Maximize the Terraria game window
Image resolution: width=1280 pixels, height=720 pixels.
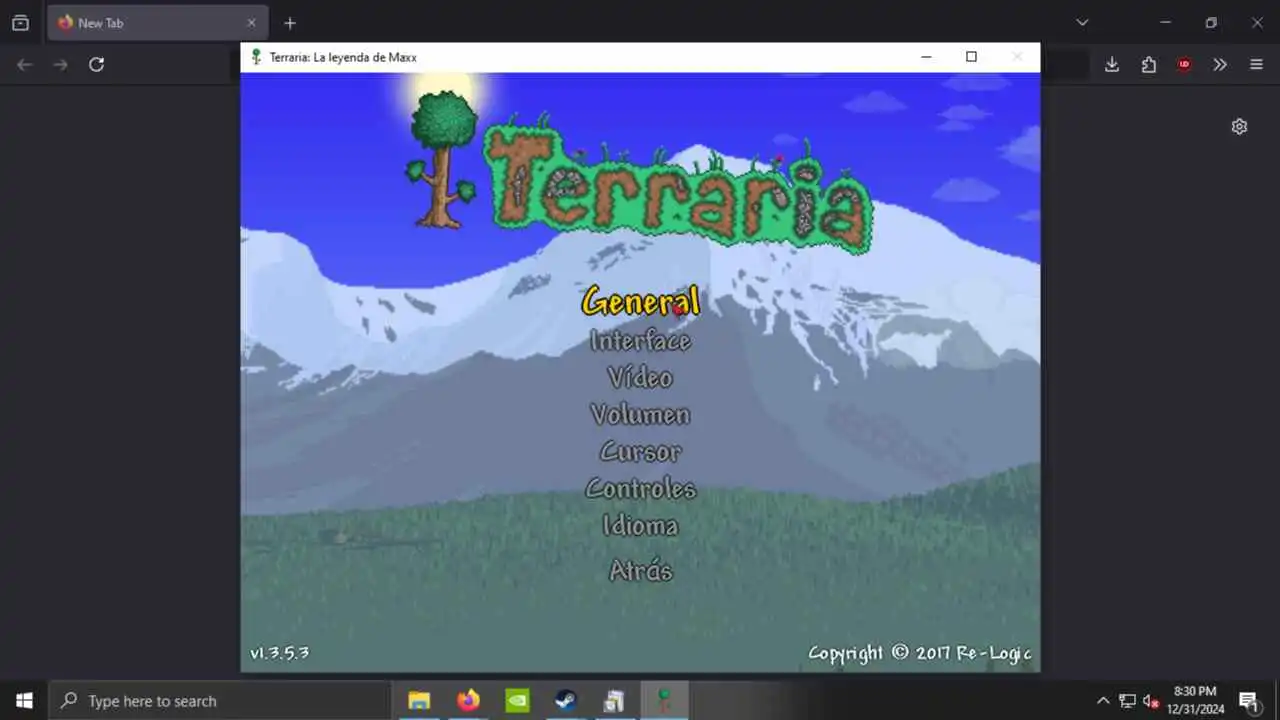971,57
